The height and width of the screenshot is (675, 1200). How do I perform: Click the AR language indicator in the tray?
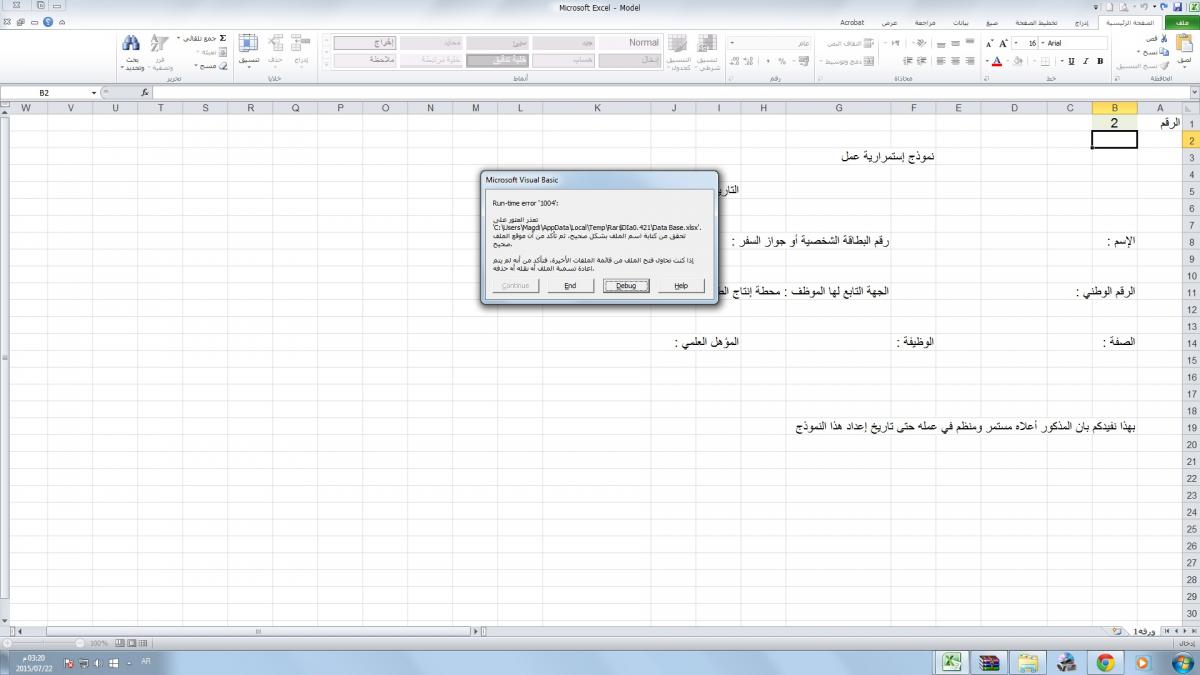pos(146,660)
